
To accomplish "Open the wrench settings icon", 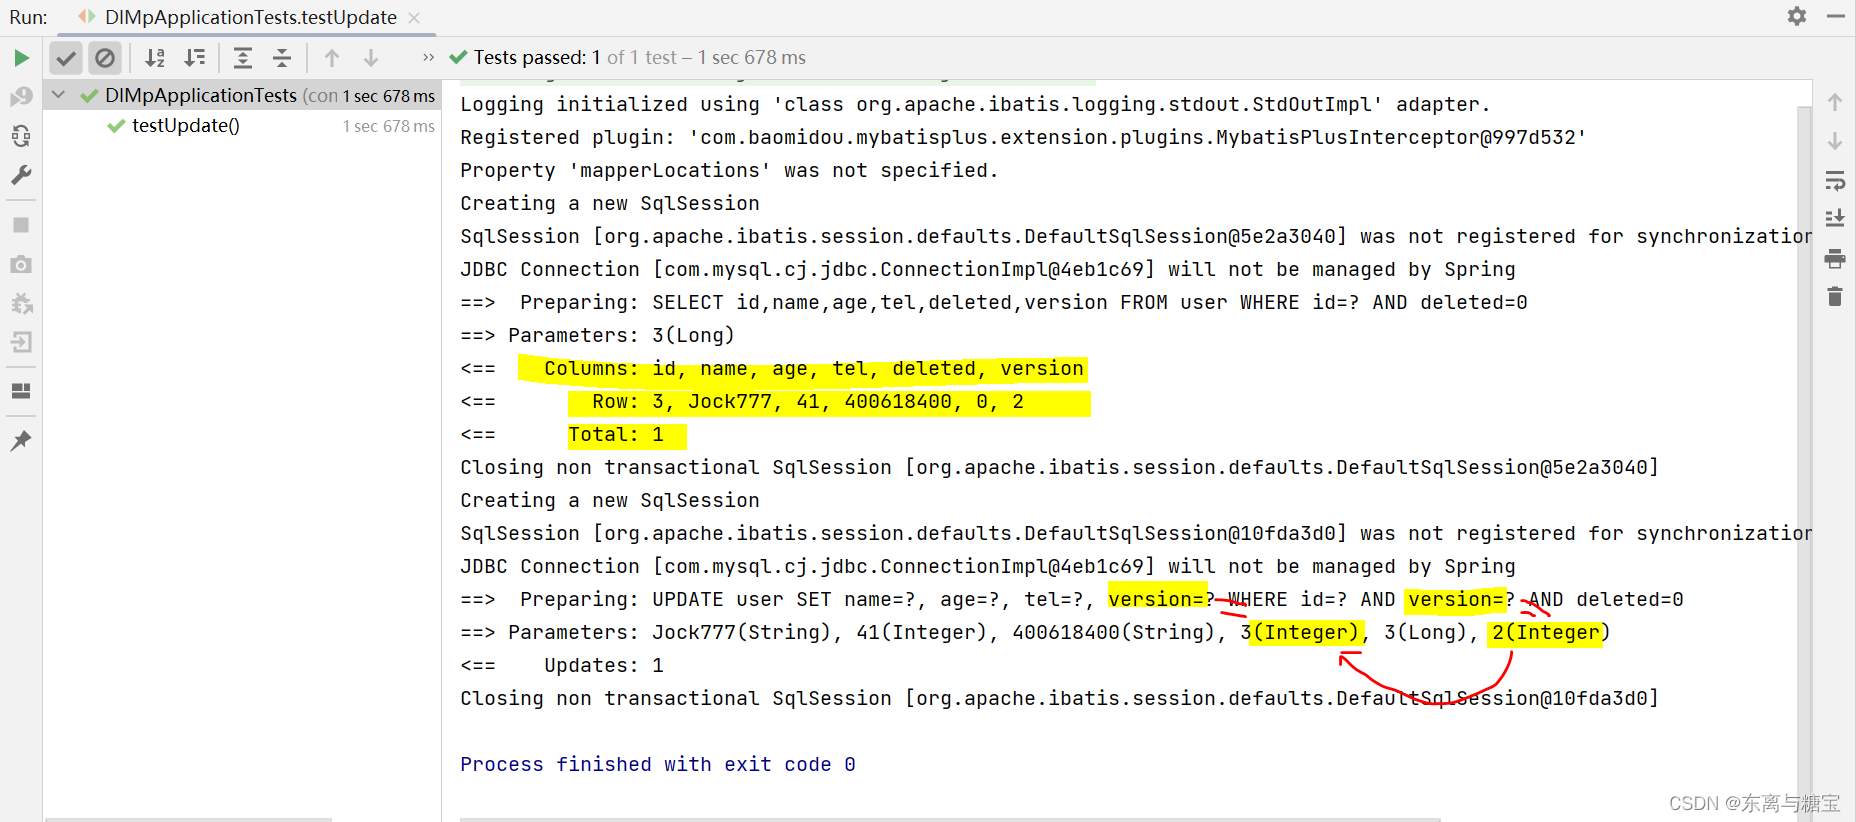I will (21, 175).
